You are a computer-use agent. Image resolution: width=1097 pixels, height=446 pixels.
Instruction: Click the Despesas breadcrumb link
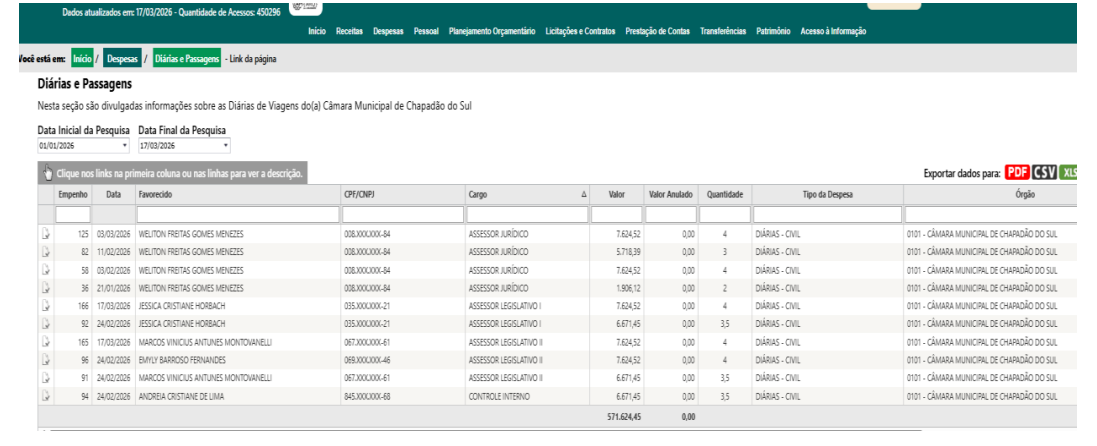coord(122,59)
